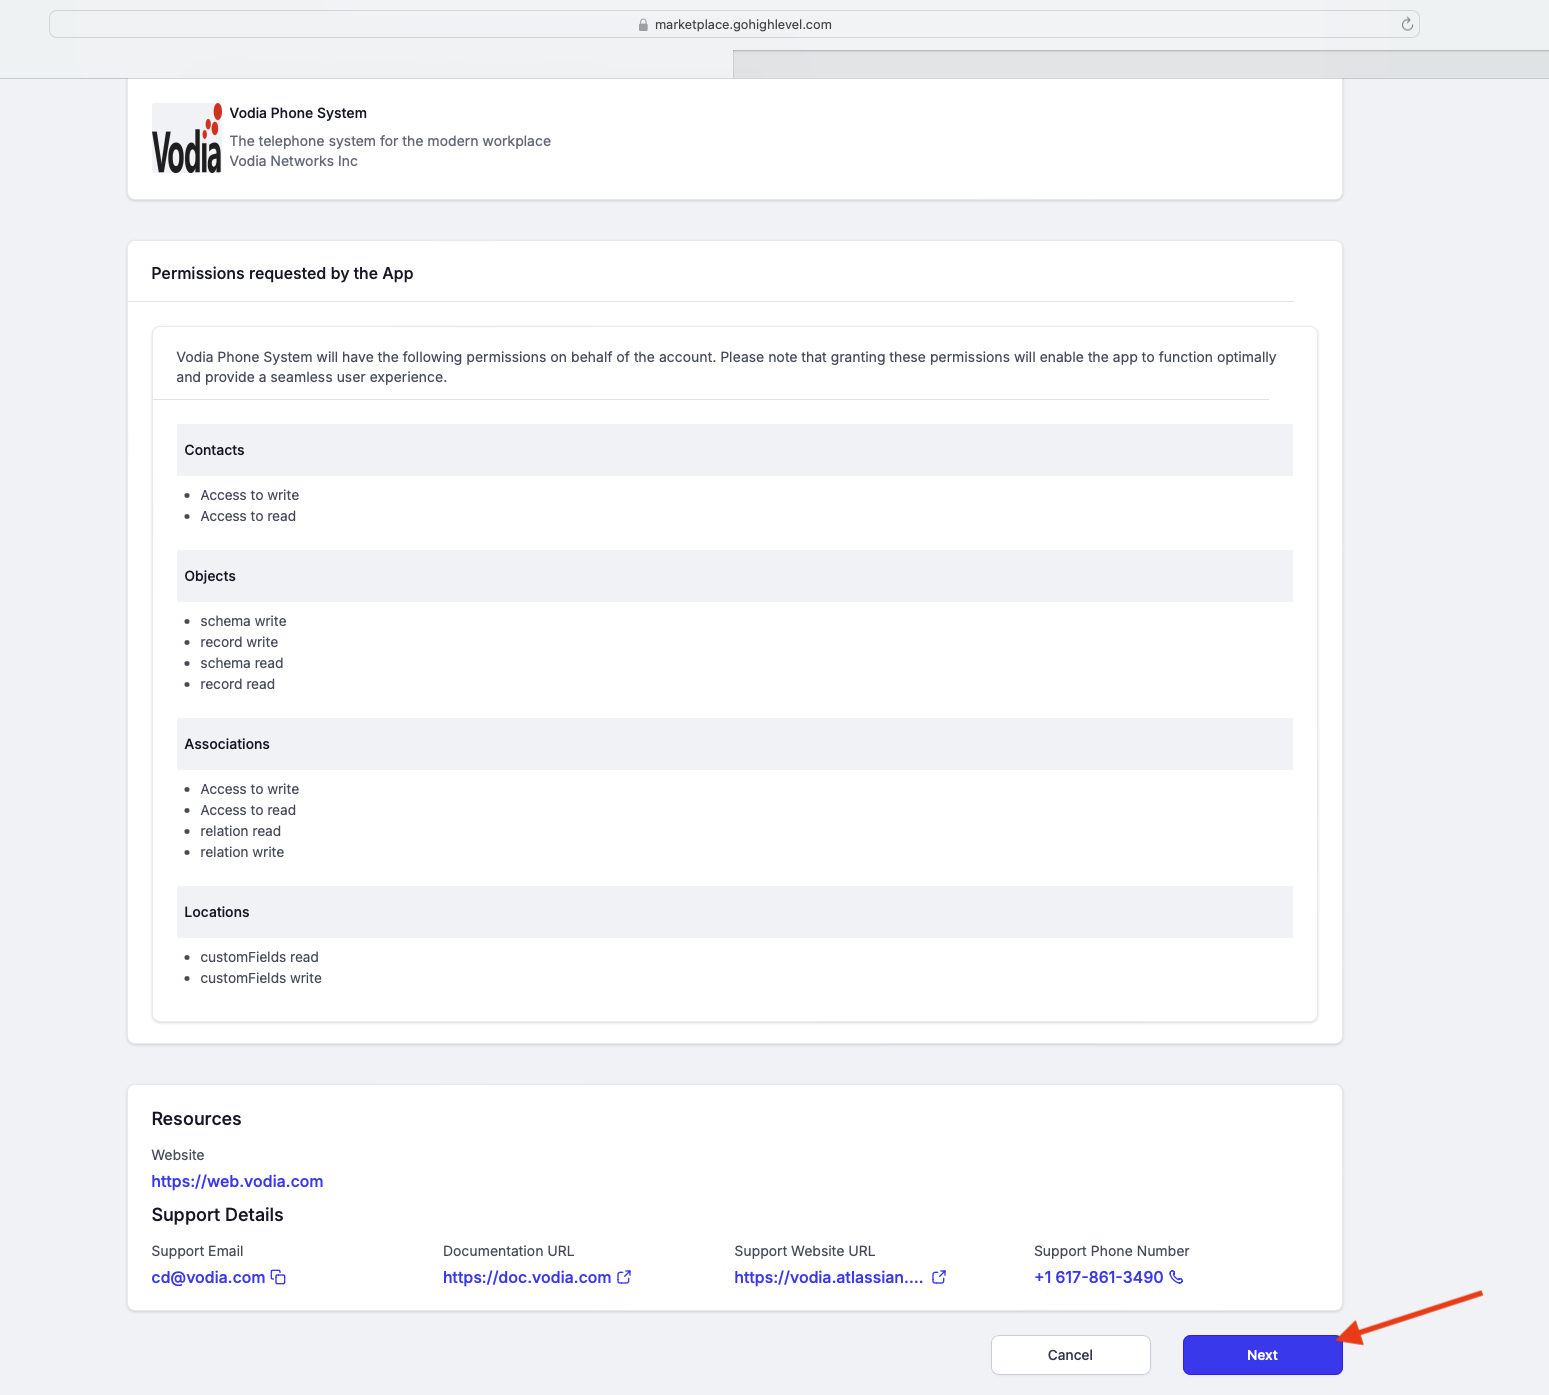
Task: Click the phone icon beside support number
Action: [x=1176, y=1277]
